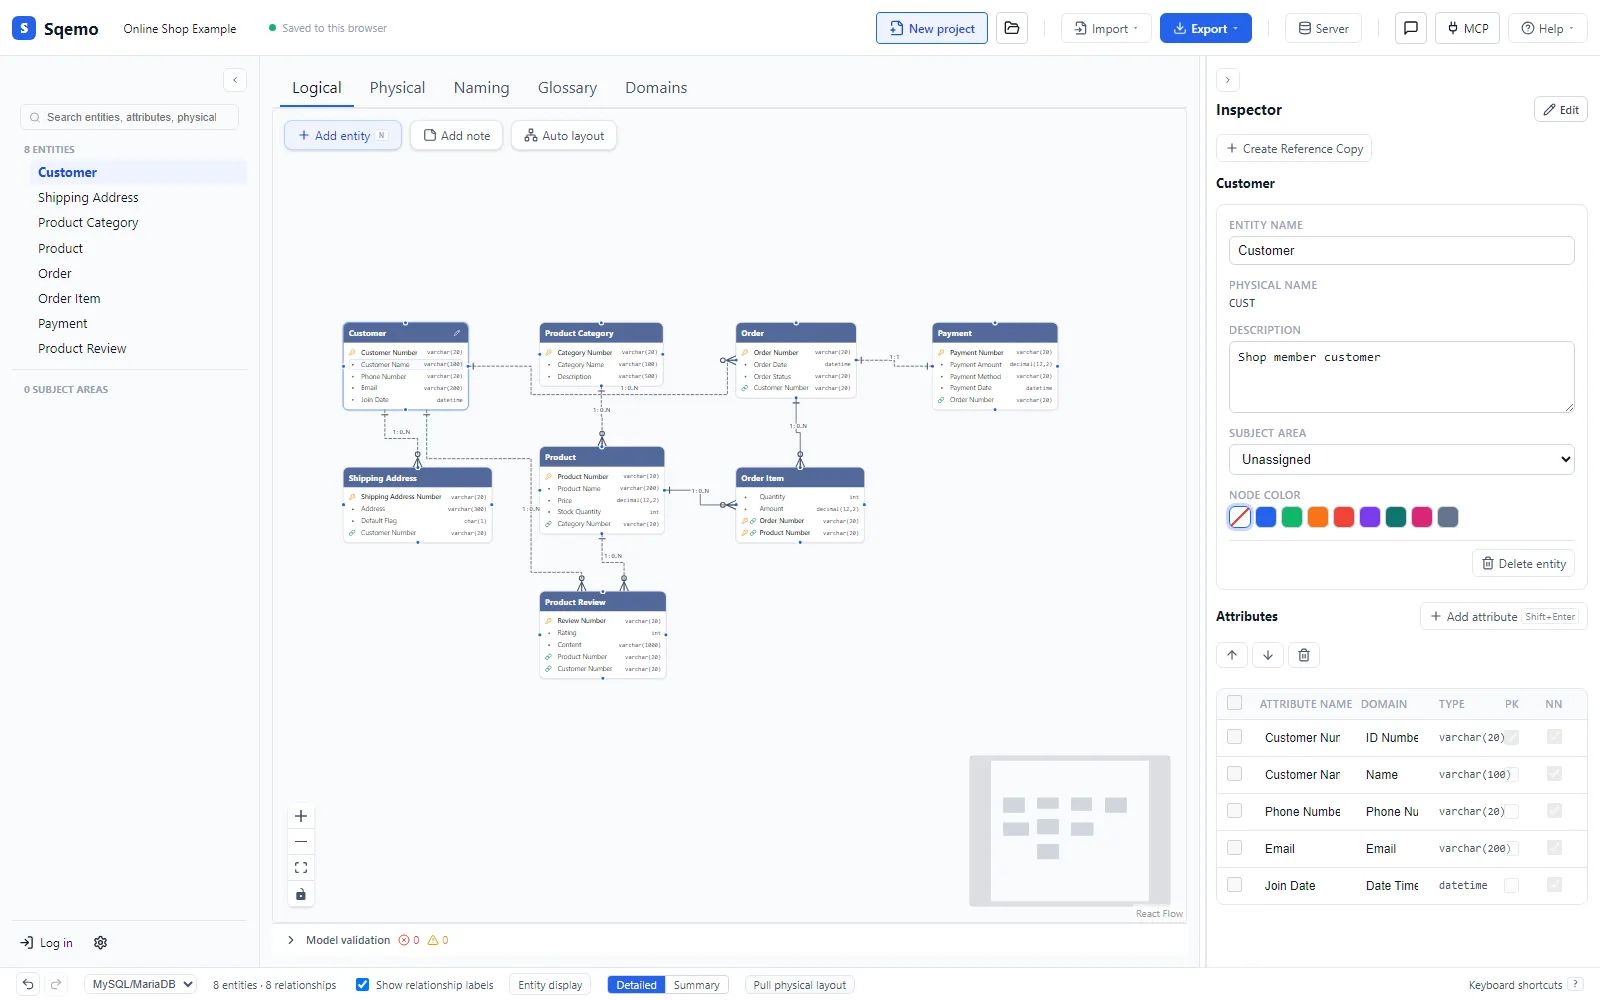
Task: Delete selected attributes trash icon
Action: (x=1304, y=655)
